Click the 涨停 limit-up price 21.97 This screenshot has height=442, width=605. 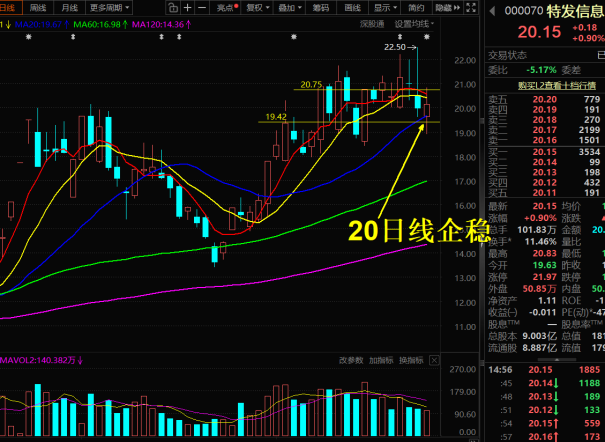[x=544, y=277]
